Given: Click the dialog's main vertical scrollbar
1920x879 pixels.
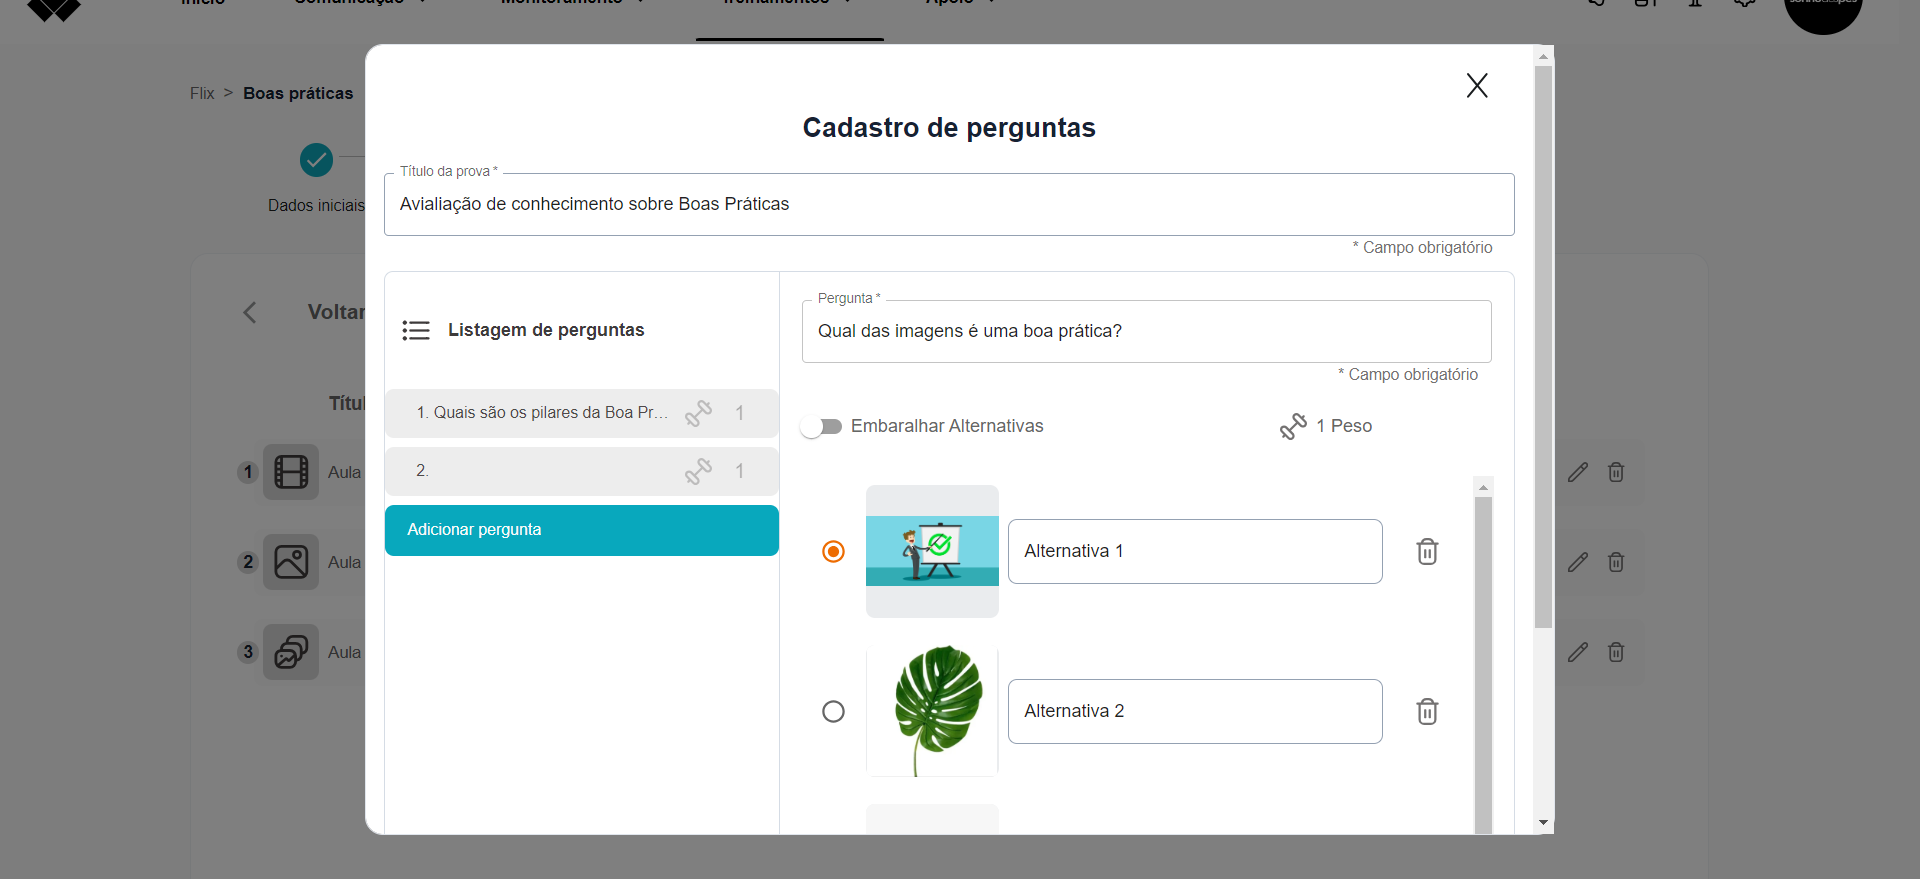Looking at the screenshot, I should [x=1544, y=347].
